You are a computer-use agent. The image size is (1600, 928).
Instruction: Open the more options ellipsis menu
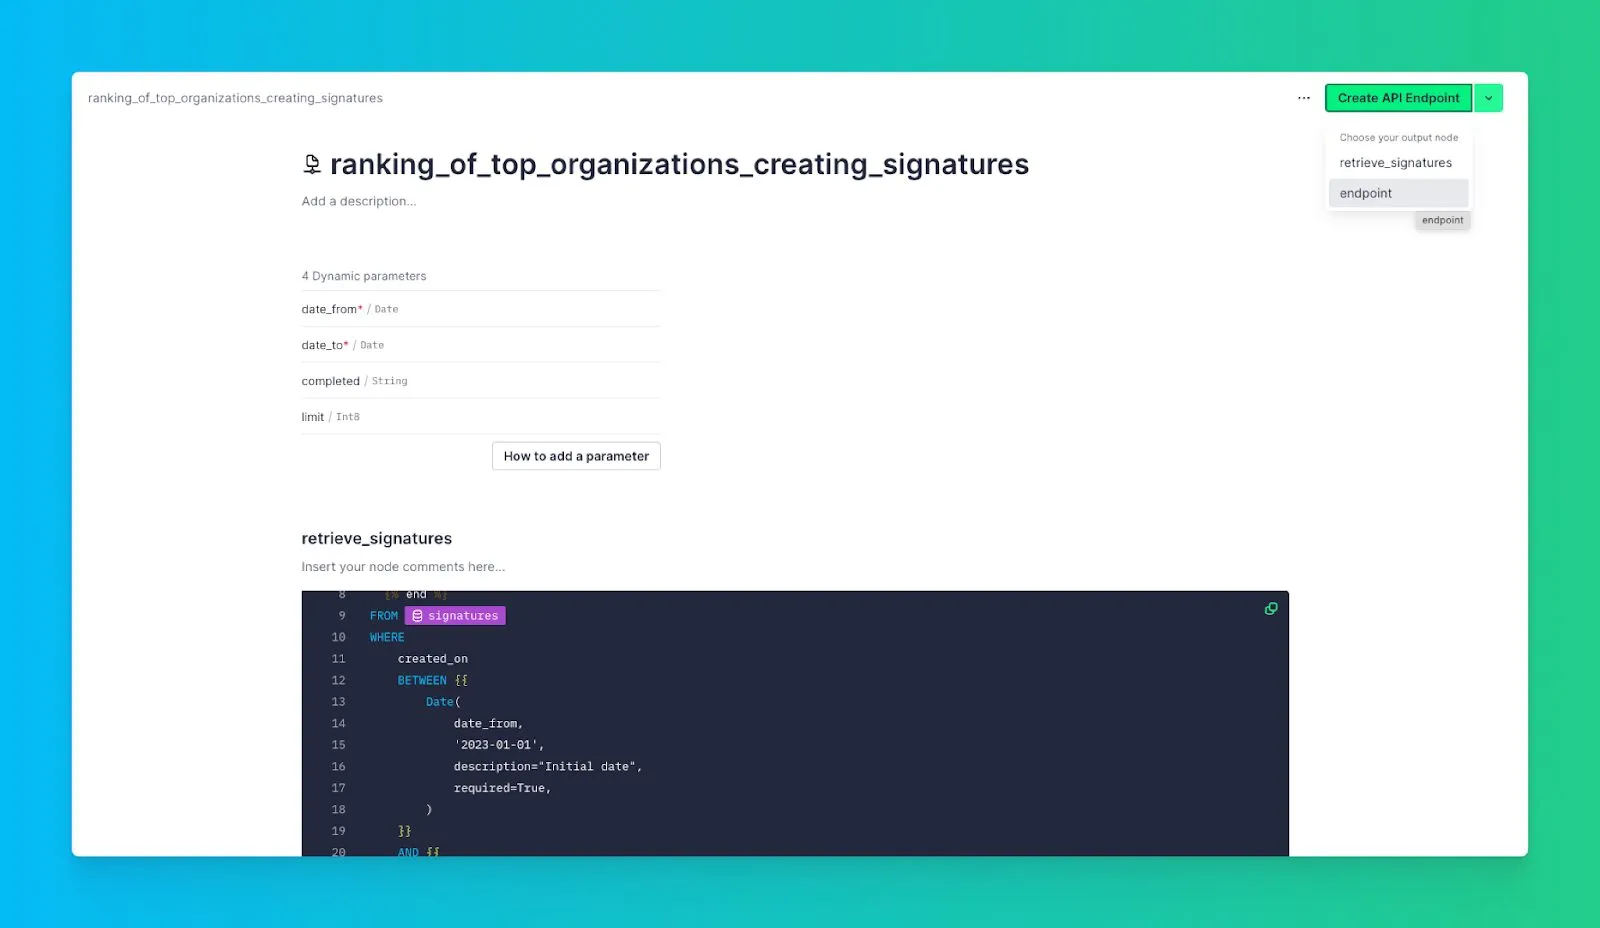(1303, 97)
